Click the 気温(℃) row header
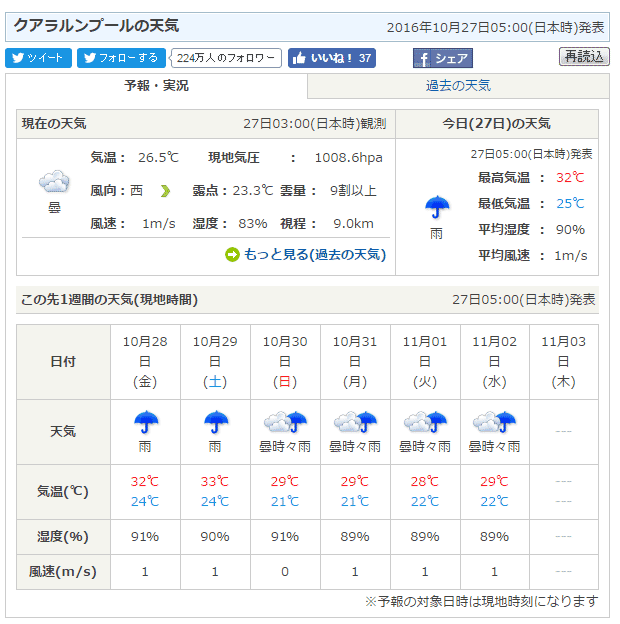 (63, 491)
